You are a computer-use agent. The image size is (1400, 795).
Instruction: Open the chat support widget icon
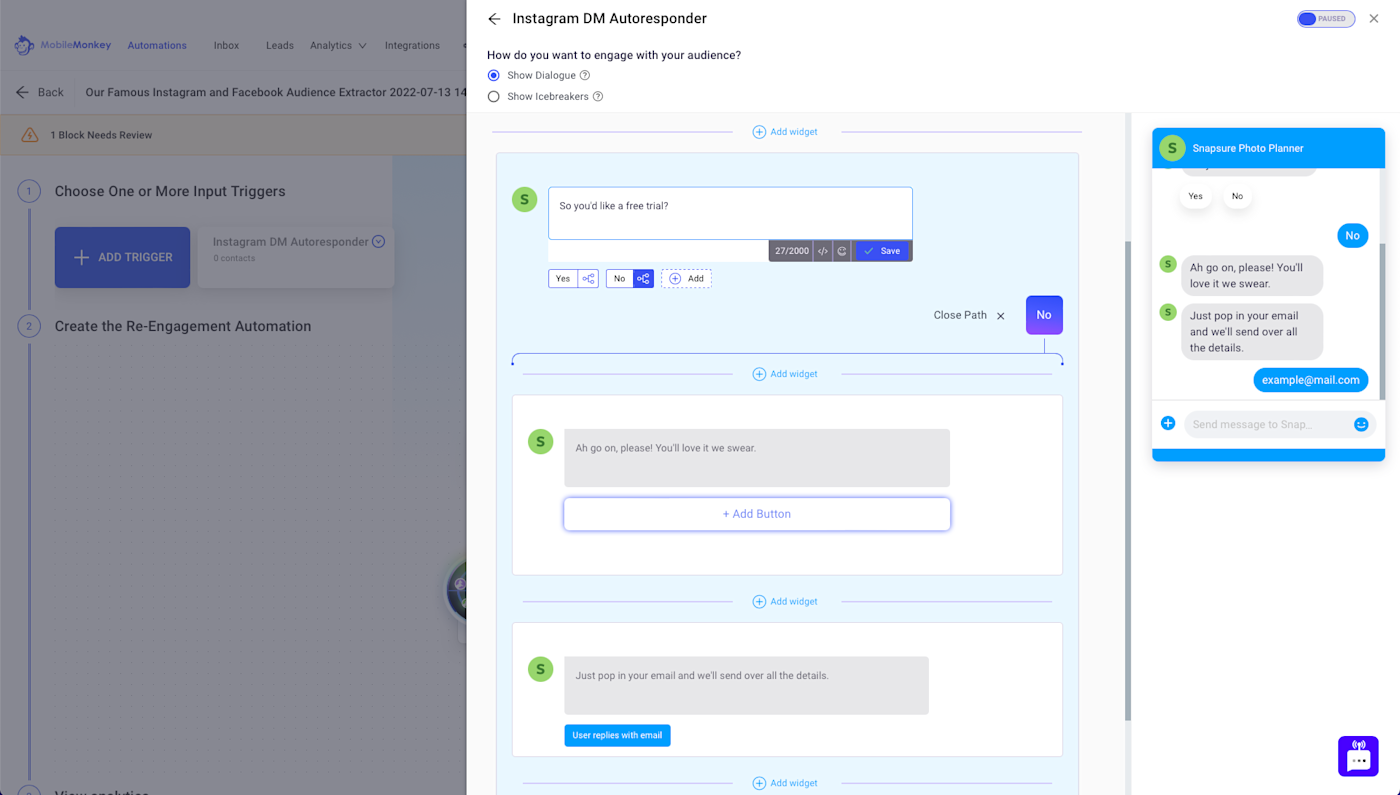tap(1358, 757)
